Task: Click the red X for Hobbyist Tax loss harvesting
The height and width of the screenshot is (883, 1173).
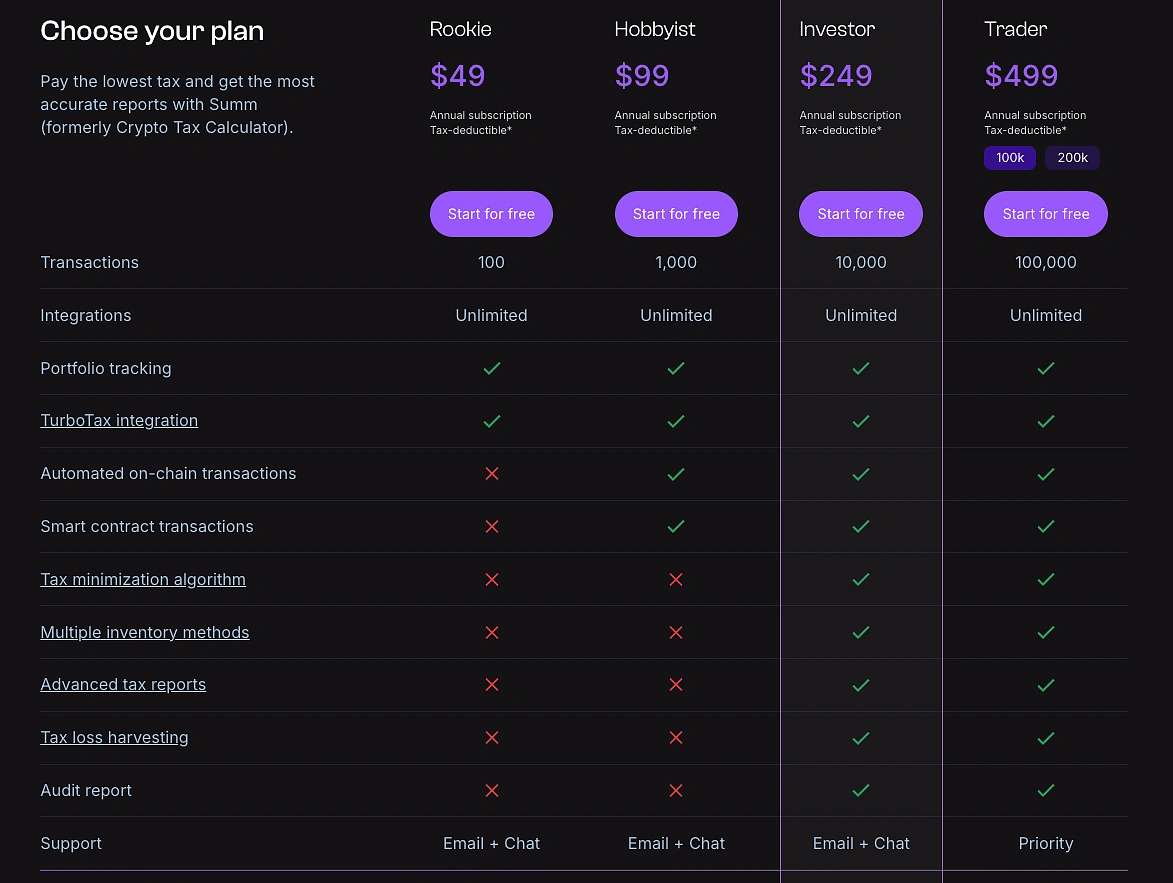Action: 676,738
